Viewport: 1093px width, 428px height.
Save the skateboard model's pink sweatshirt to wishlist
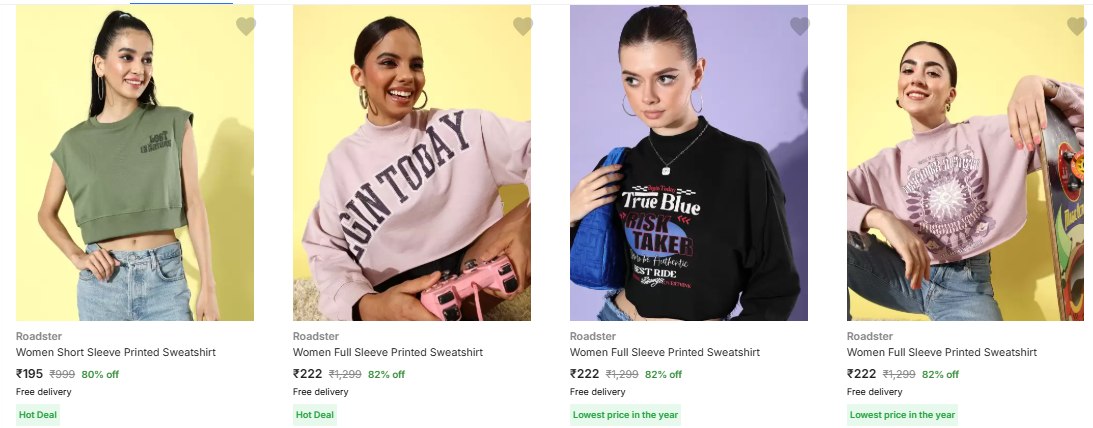coord(1076,26)
